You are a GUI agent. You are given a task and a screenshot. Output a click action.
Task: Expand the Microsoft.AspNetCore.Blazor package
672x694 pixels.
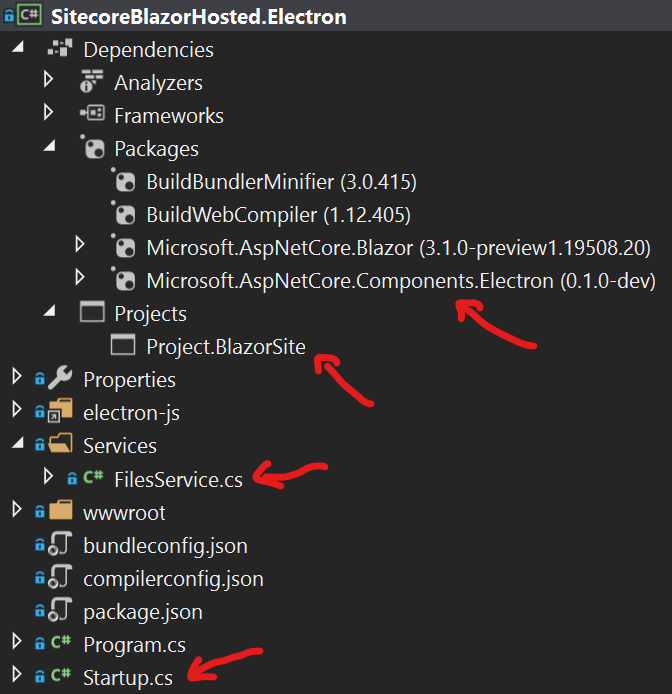click(x=80, y=245)
